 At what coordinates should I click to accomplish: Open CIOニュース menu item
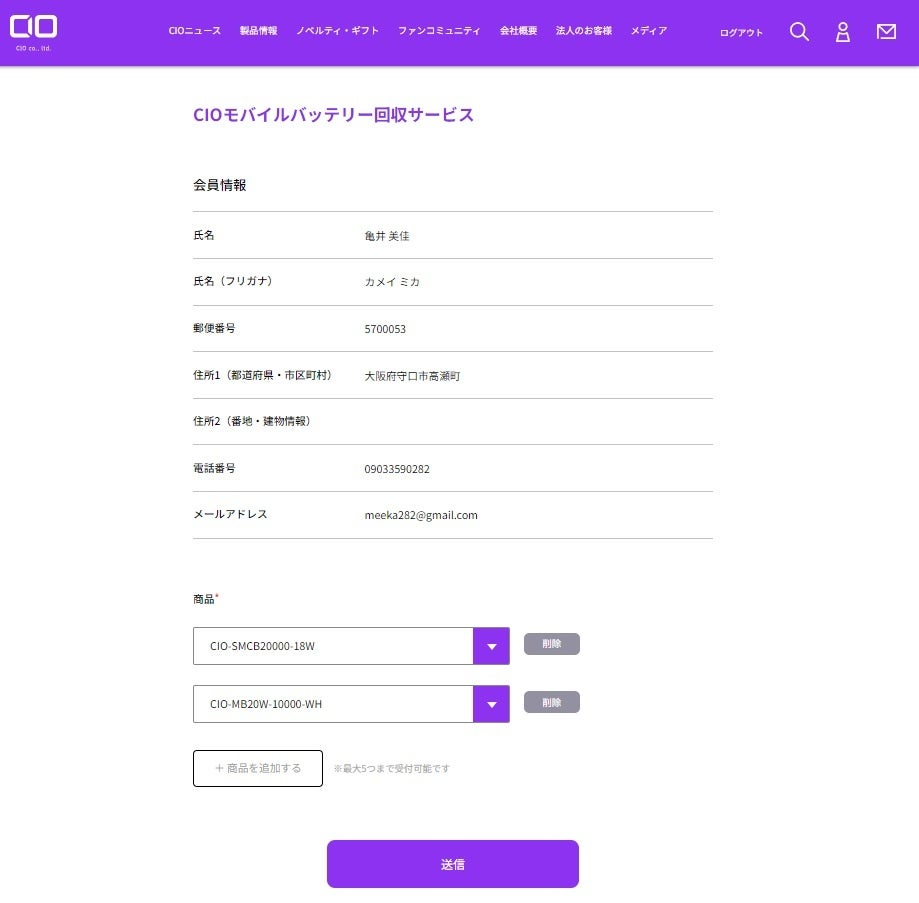pos(195,31)
